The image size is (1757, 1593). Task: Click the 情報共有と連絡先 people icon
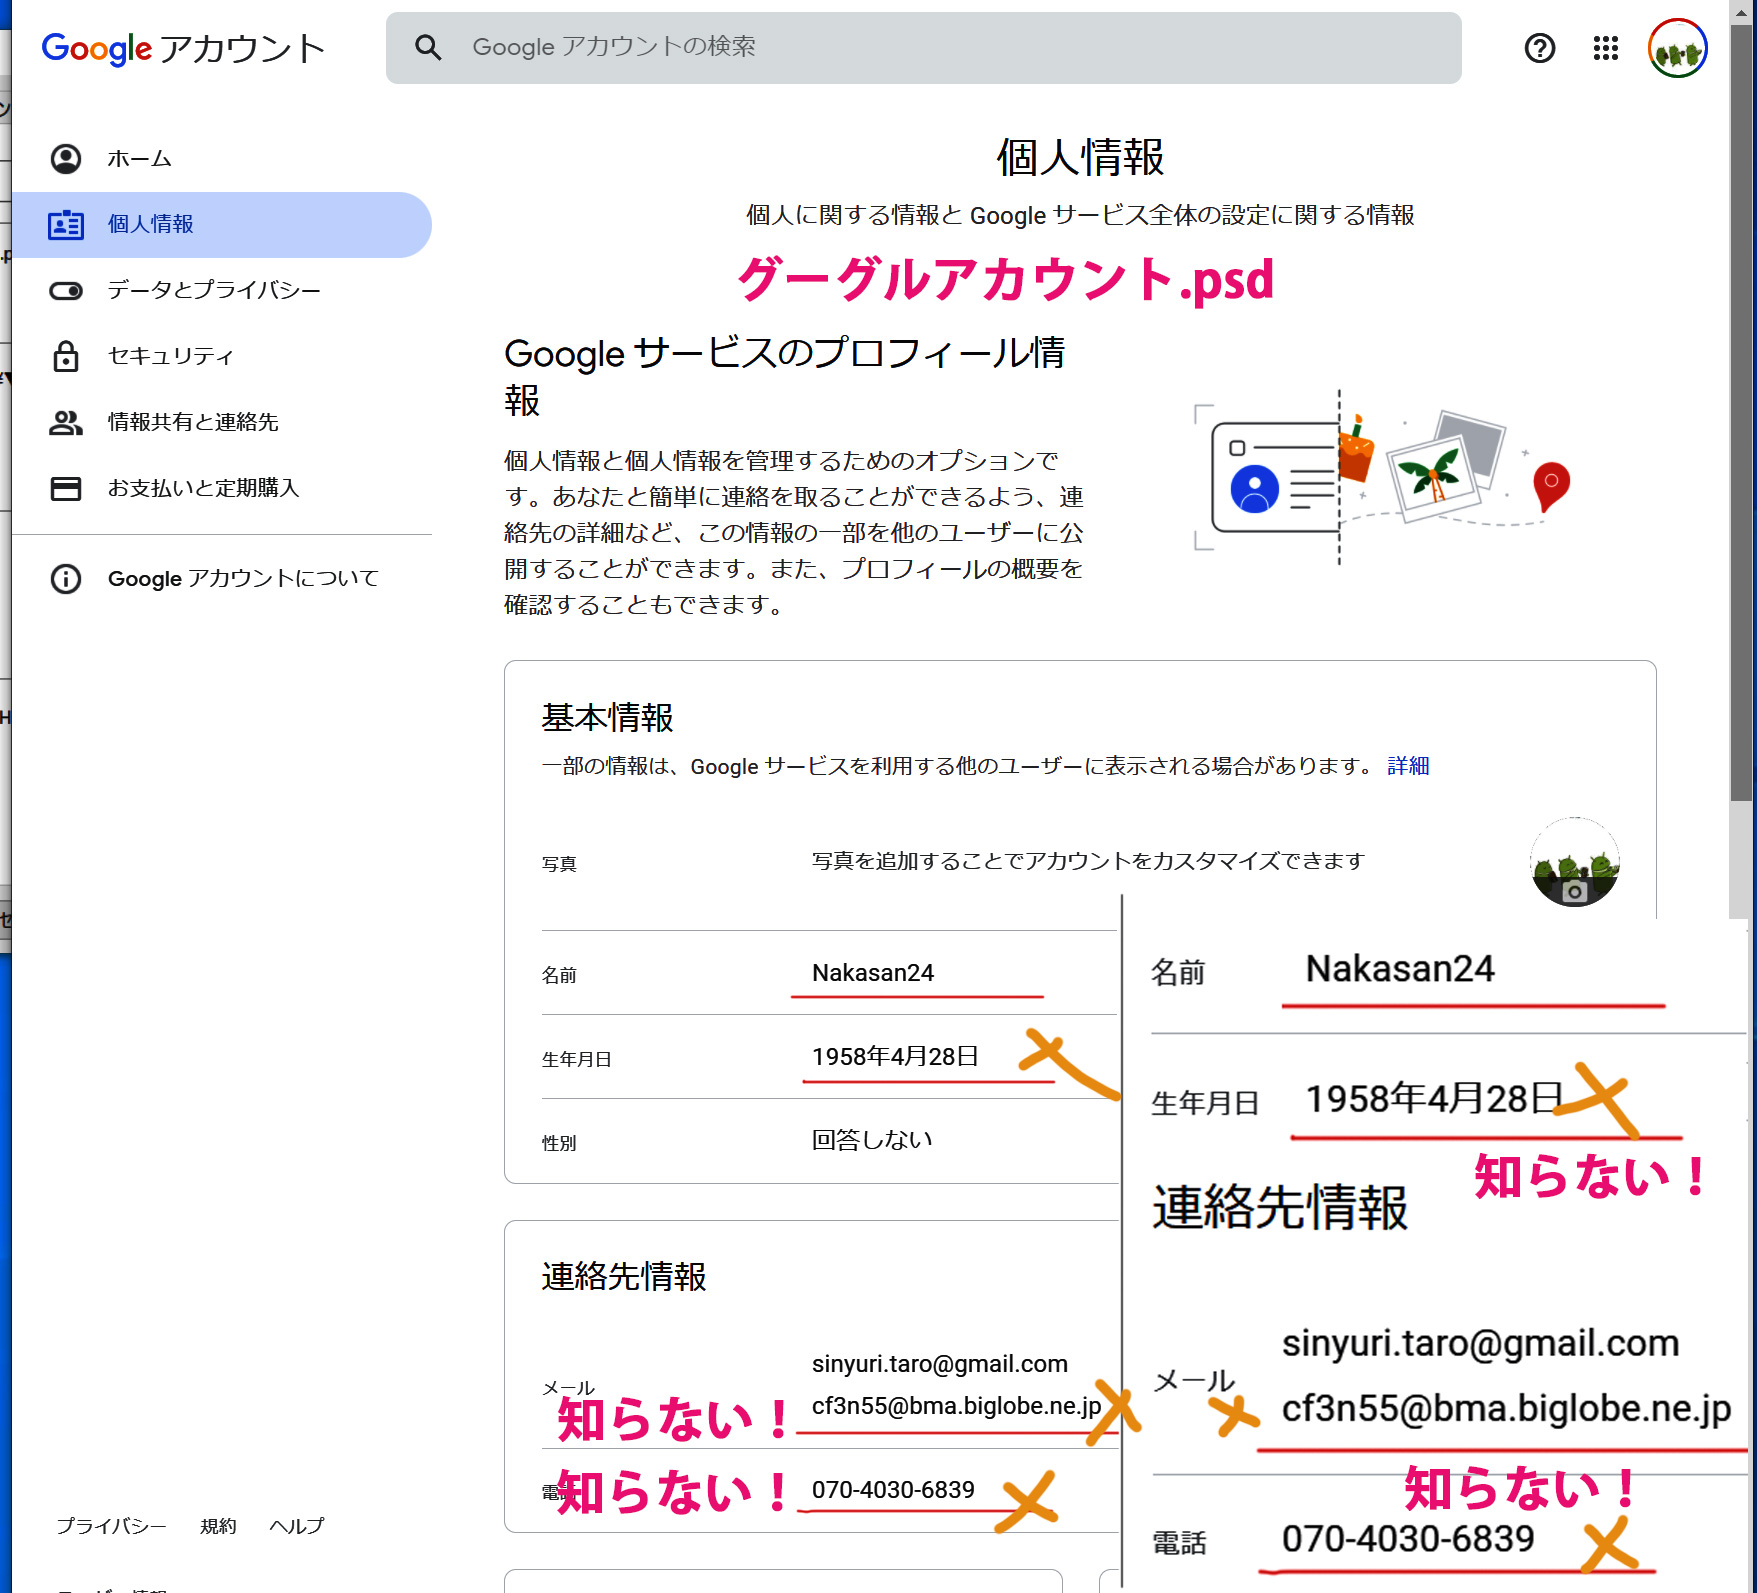[66, 422]
